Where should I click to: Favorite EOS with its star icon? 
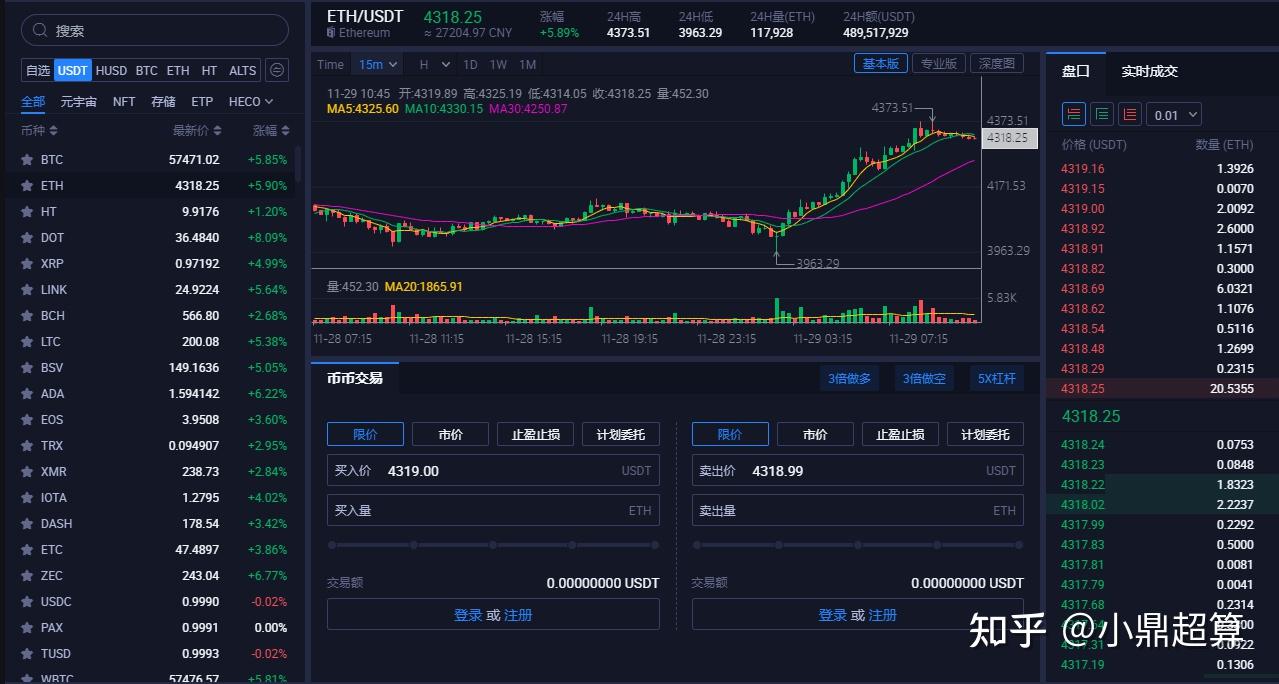26,419
